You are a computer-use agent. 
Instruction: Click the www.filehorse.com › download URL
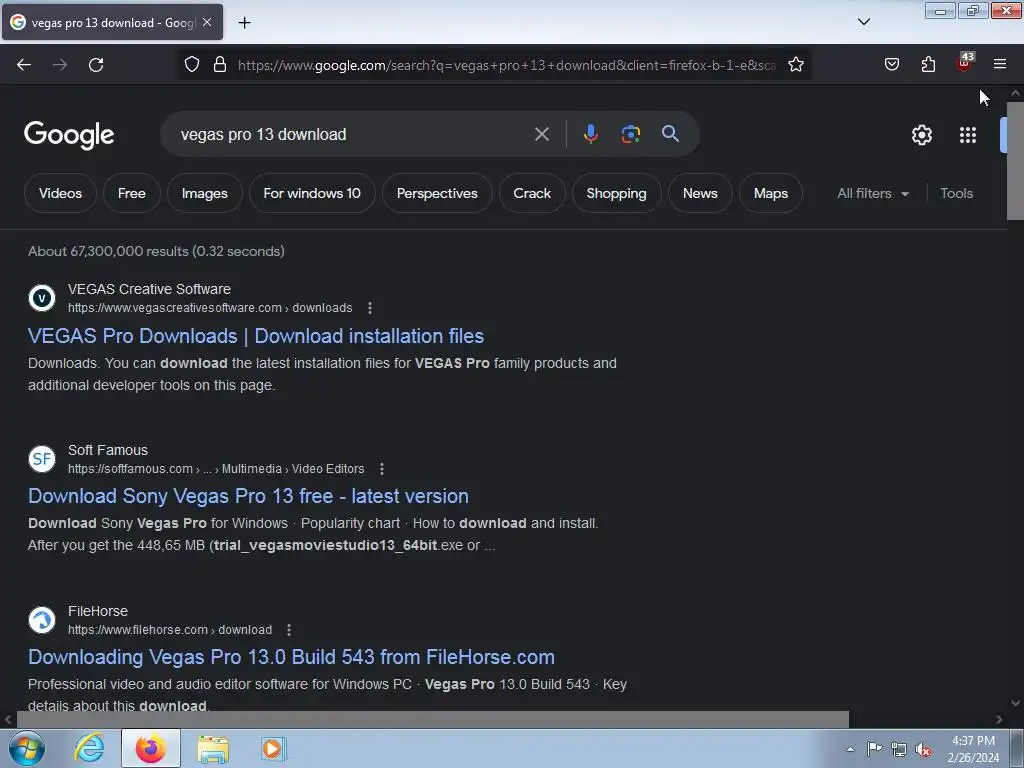pos(170,630)
